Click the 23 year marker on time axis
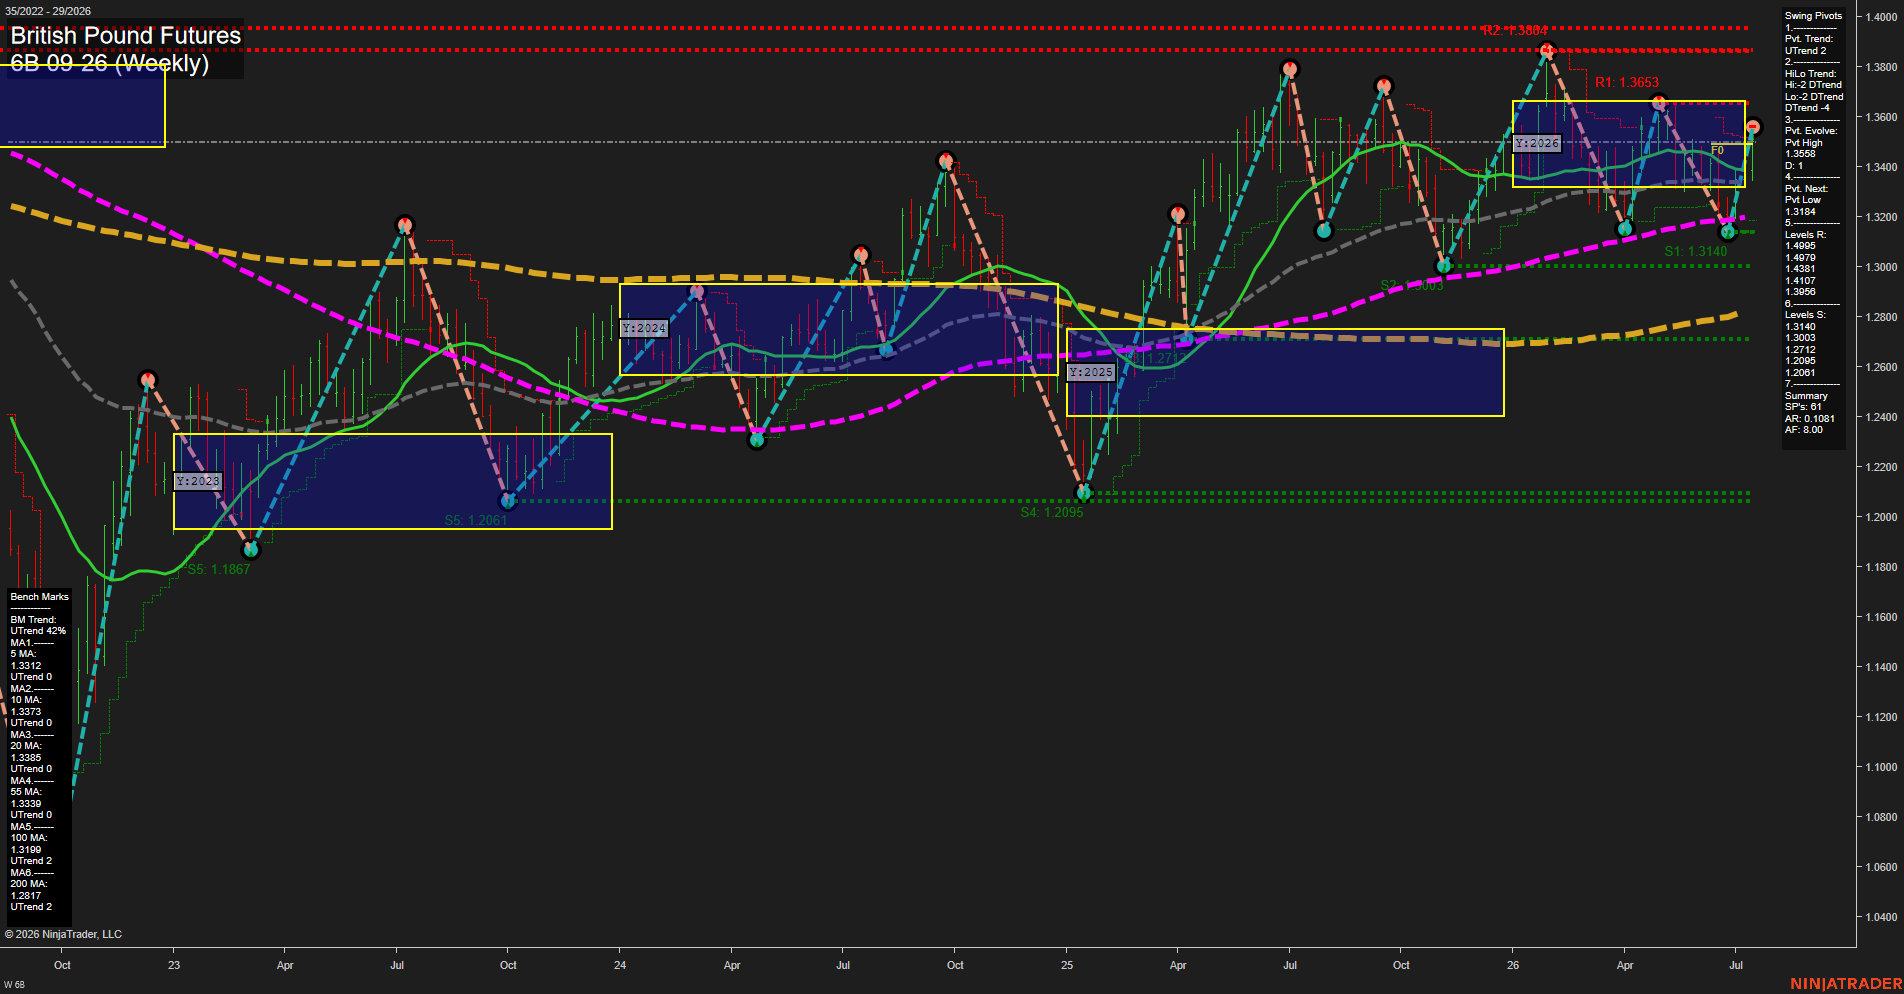Image resolution: width=1904 pixels, height=994 pixels. (x=174, y=965)
